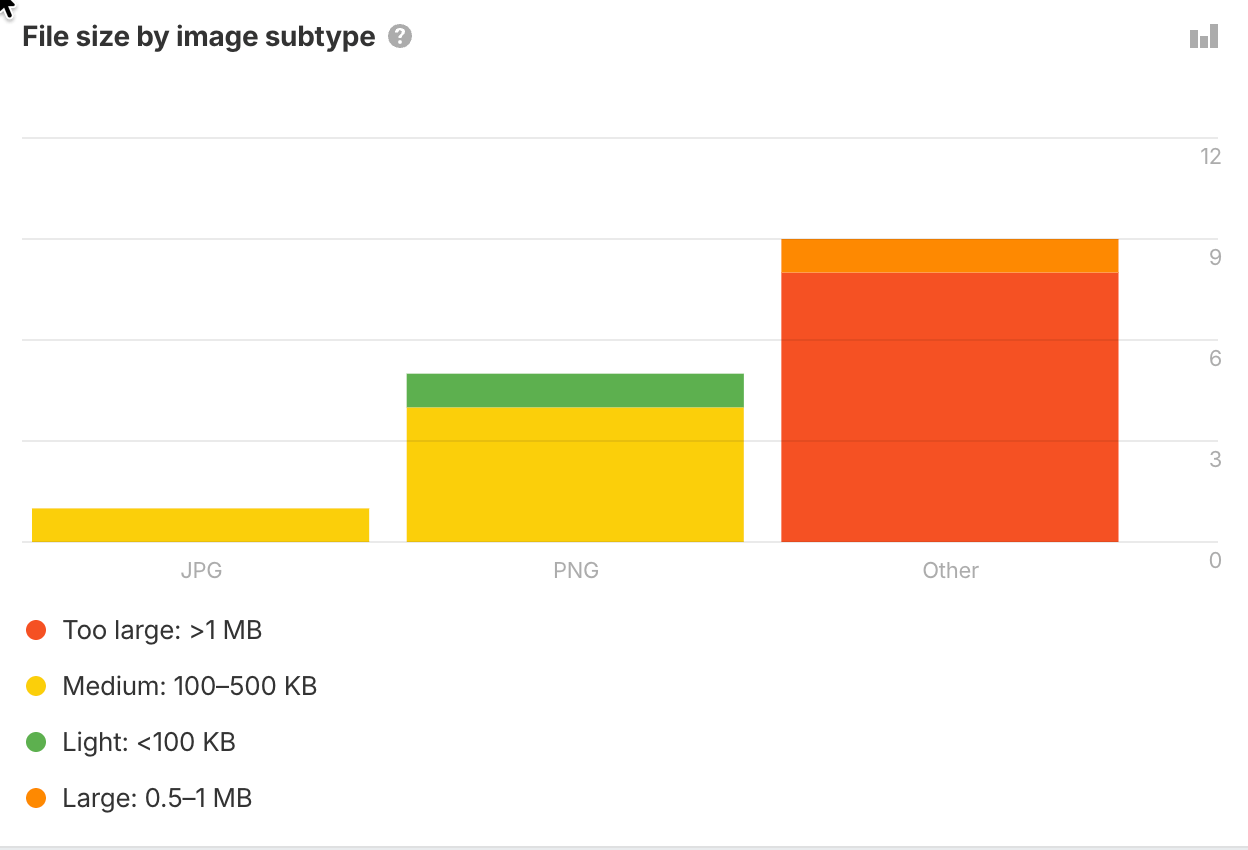Screen dimensions: 1248x850
Task: Click the red segment of Other bar
Action: click(949, 407)
